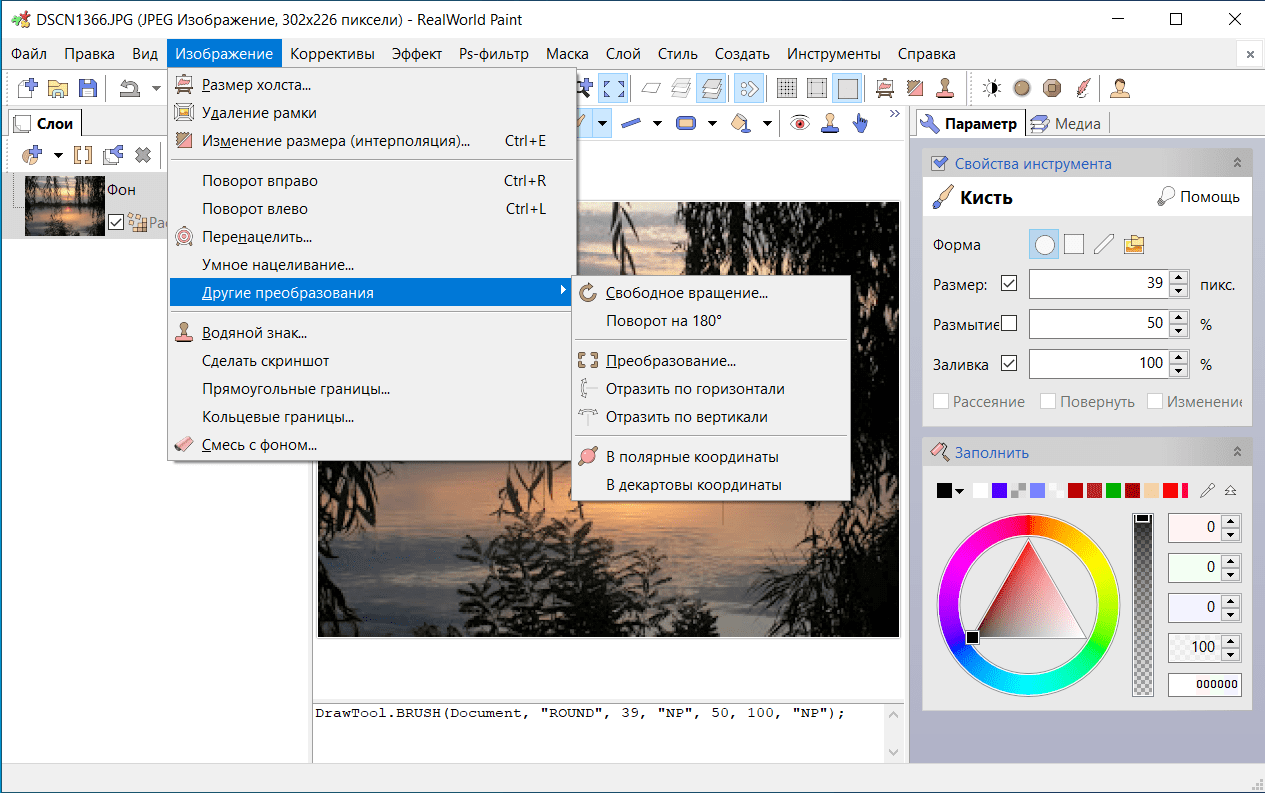Select the blue Line drawing tool
This screenshot has width=1265, height=793.
631,123
